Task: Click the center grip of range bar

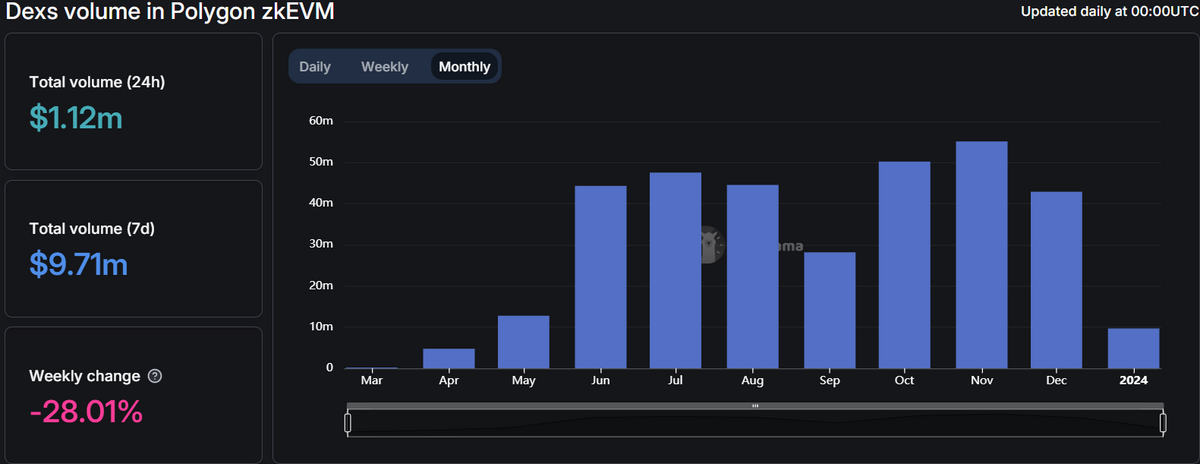Action: click(x=755, y=405)
